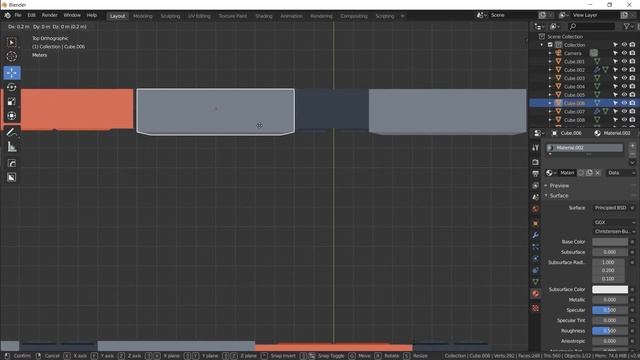Select the Rotate tool
The height and width of the screenshot is (360, 640).
pyautogui.click(x=11, y=87)
